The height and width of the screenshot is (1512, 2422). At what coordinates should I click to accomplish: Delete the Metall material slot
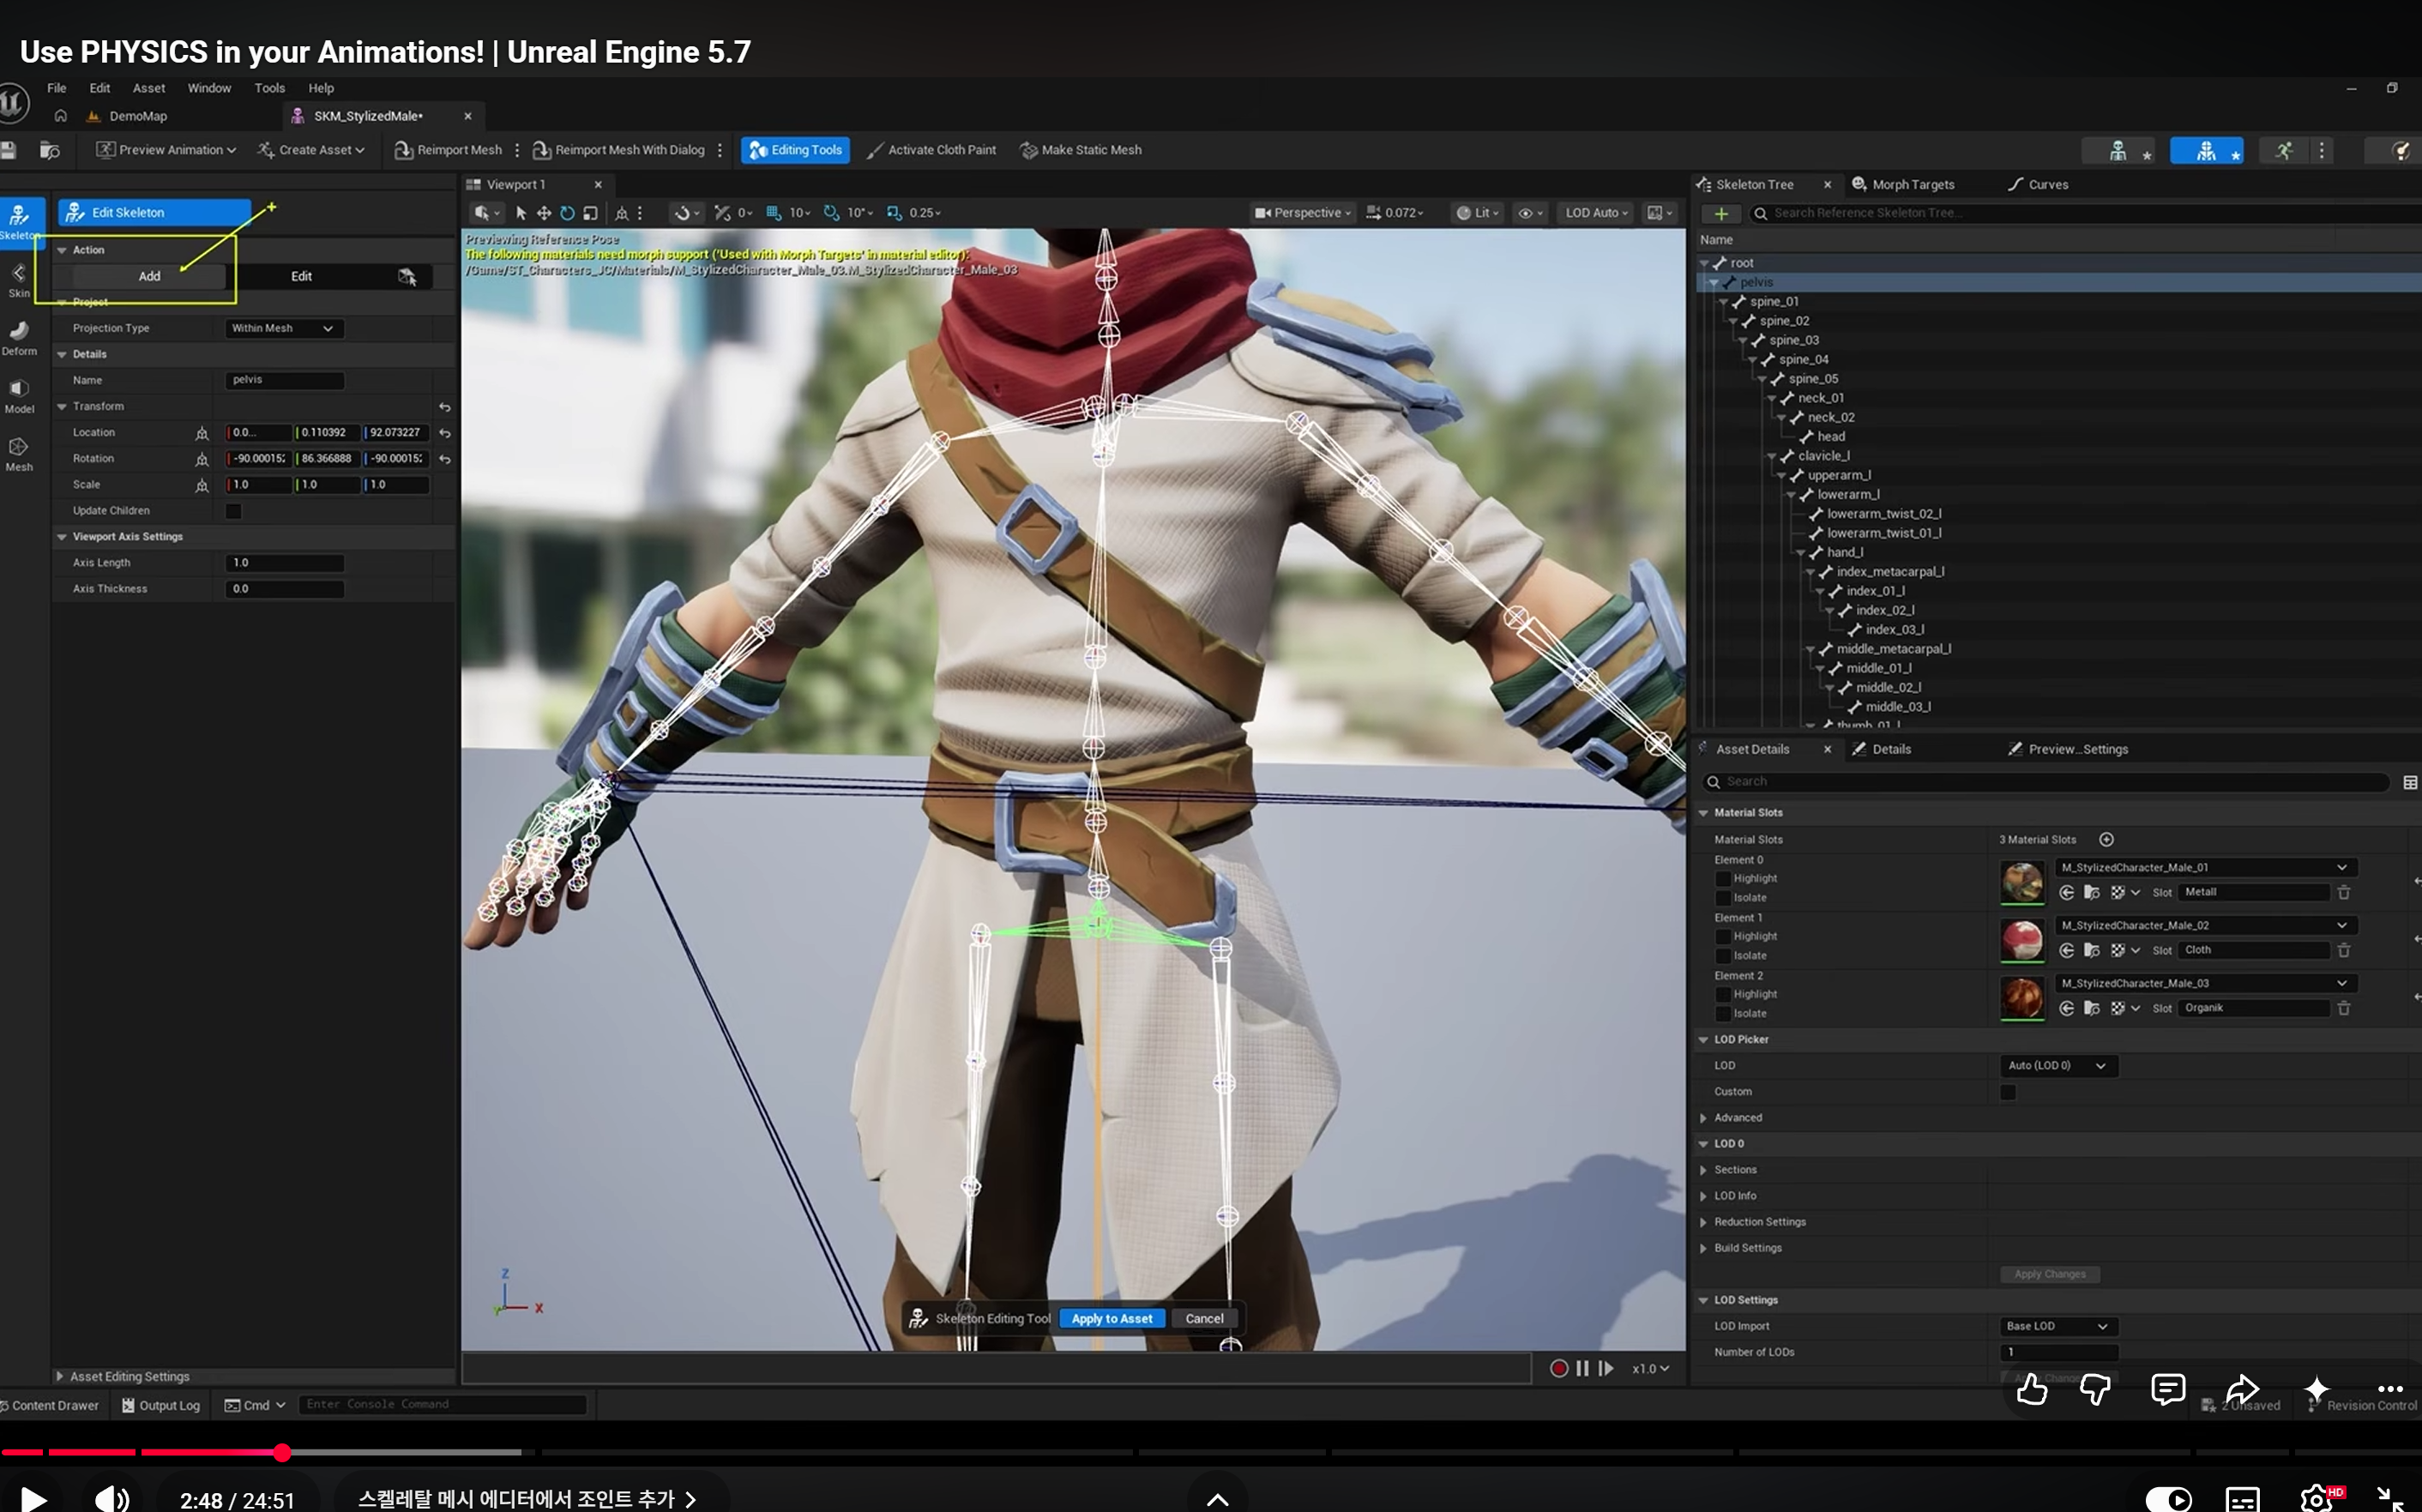[x=2344, y=892]
